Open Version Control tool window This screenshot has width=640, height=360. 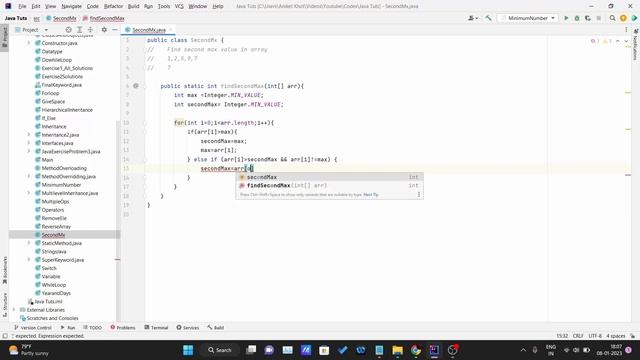33,327
